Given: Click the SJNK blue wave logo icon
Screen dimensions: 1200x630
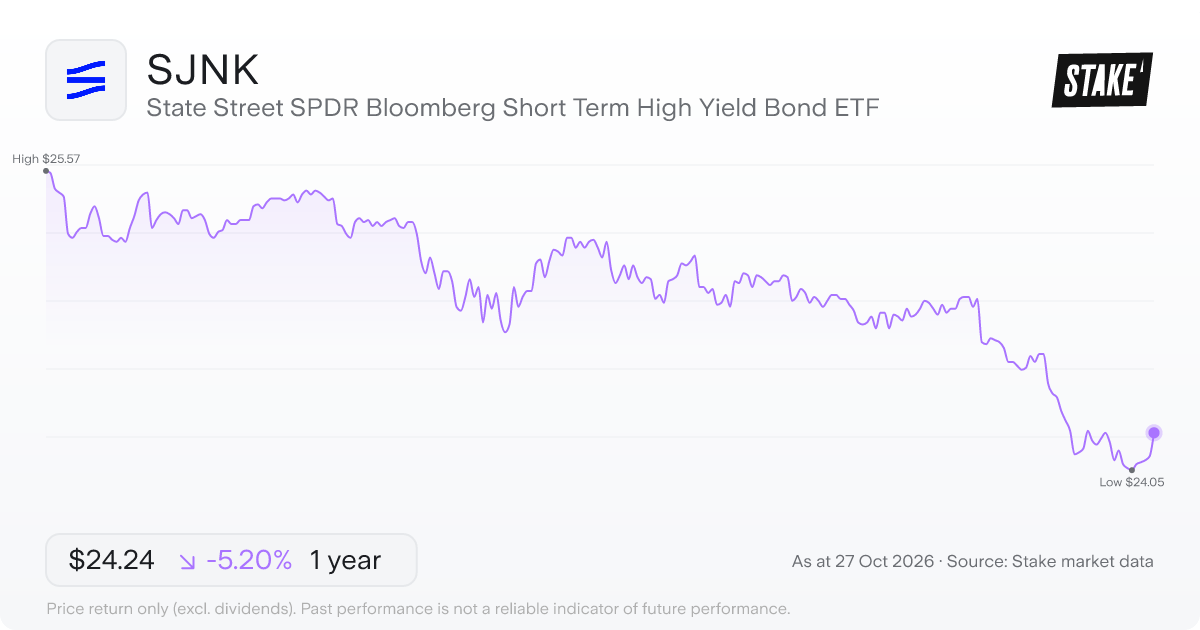Looking at the screenshot, I should 86,80.
